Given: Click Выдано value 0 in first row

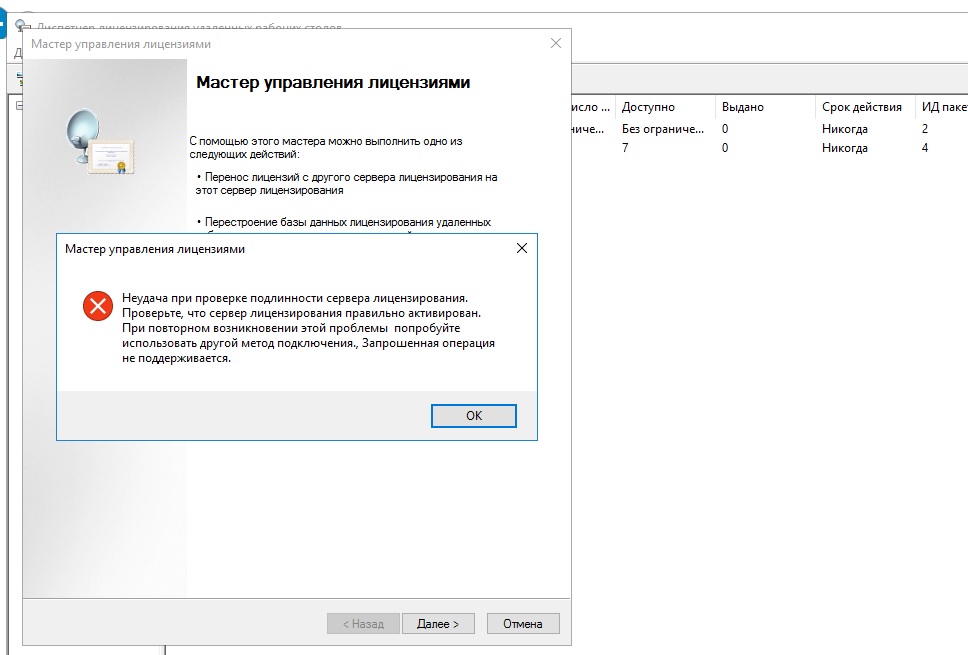Looking at the screenshot, I should (725, 129).
